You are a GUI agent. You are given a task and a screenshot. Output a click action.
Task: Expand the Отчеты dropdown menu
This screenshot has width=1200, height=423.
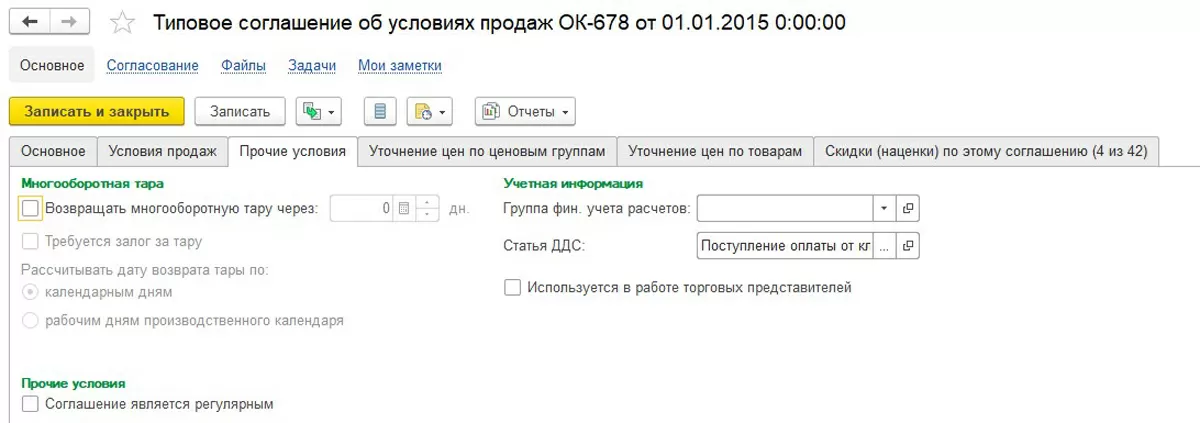tap(525, 112)
